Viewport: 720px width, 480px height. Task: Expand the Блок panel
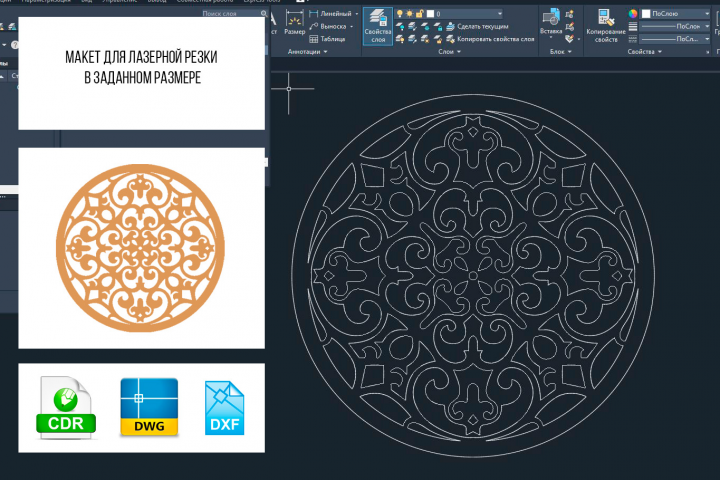coord(561,51)
